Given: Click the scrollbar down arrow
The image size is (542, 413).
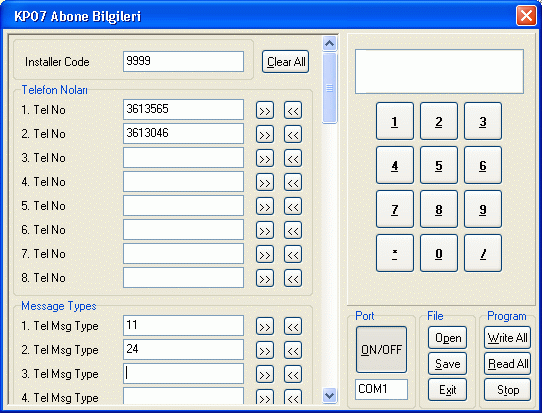Looking at the screenshot, I should point(329,395).
